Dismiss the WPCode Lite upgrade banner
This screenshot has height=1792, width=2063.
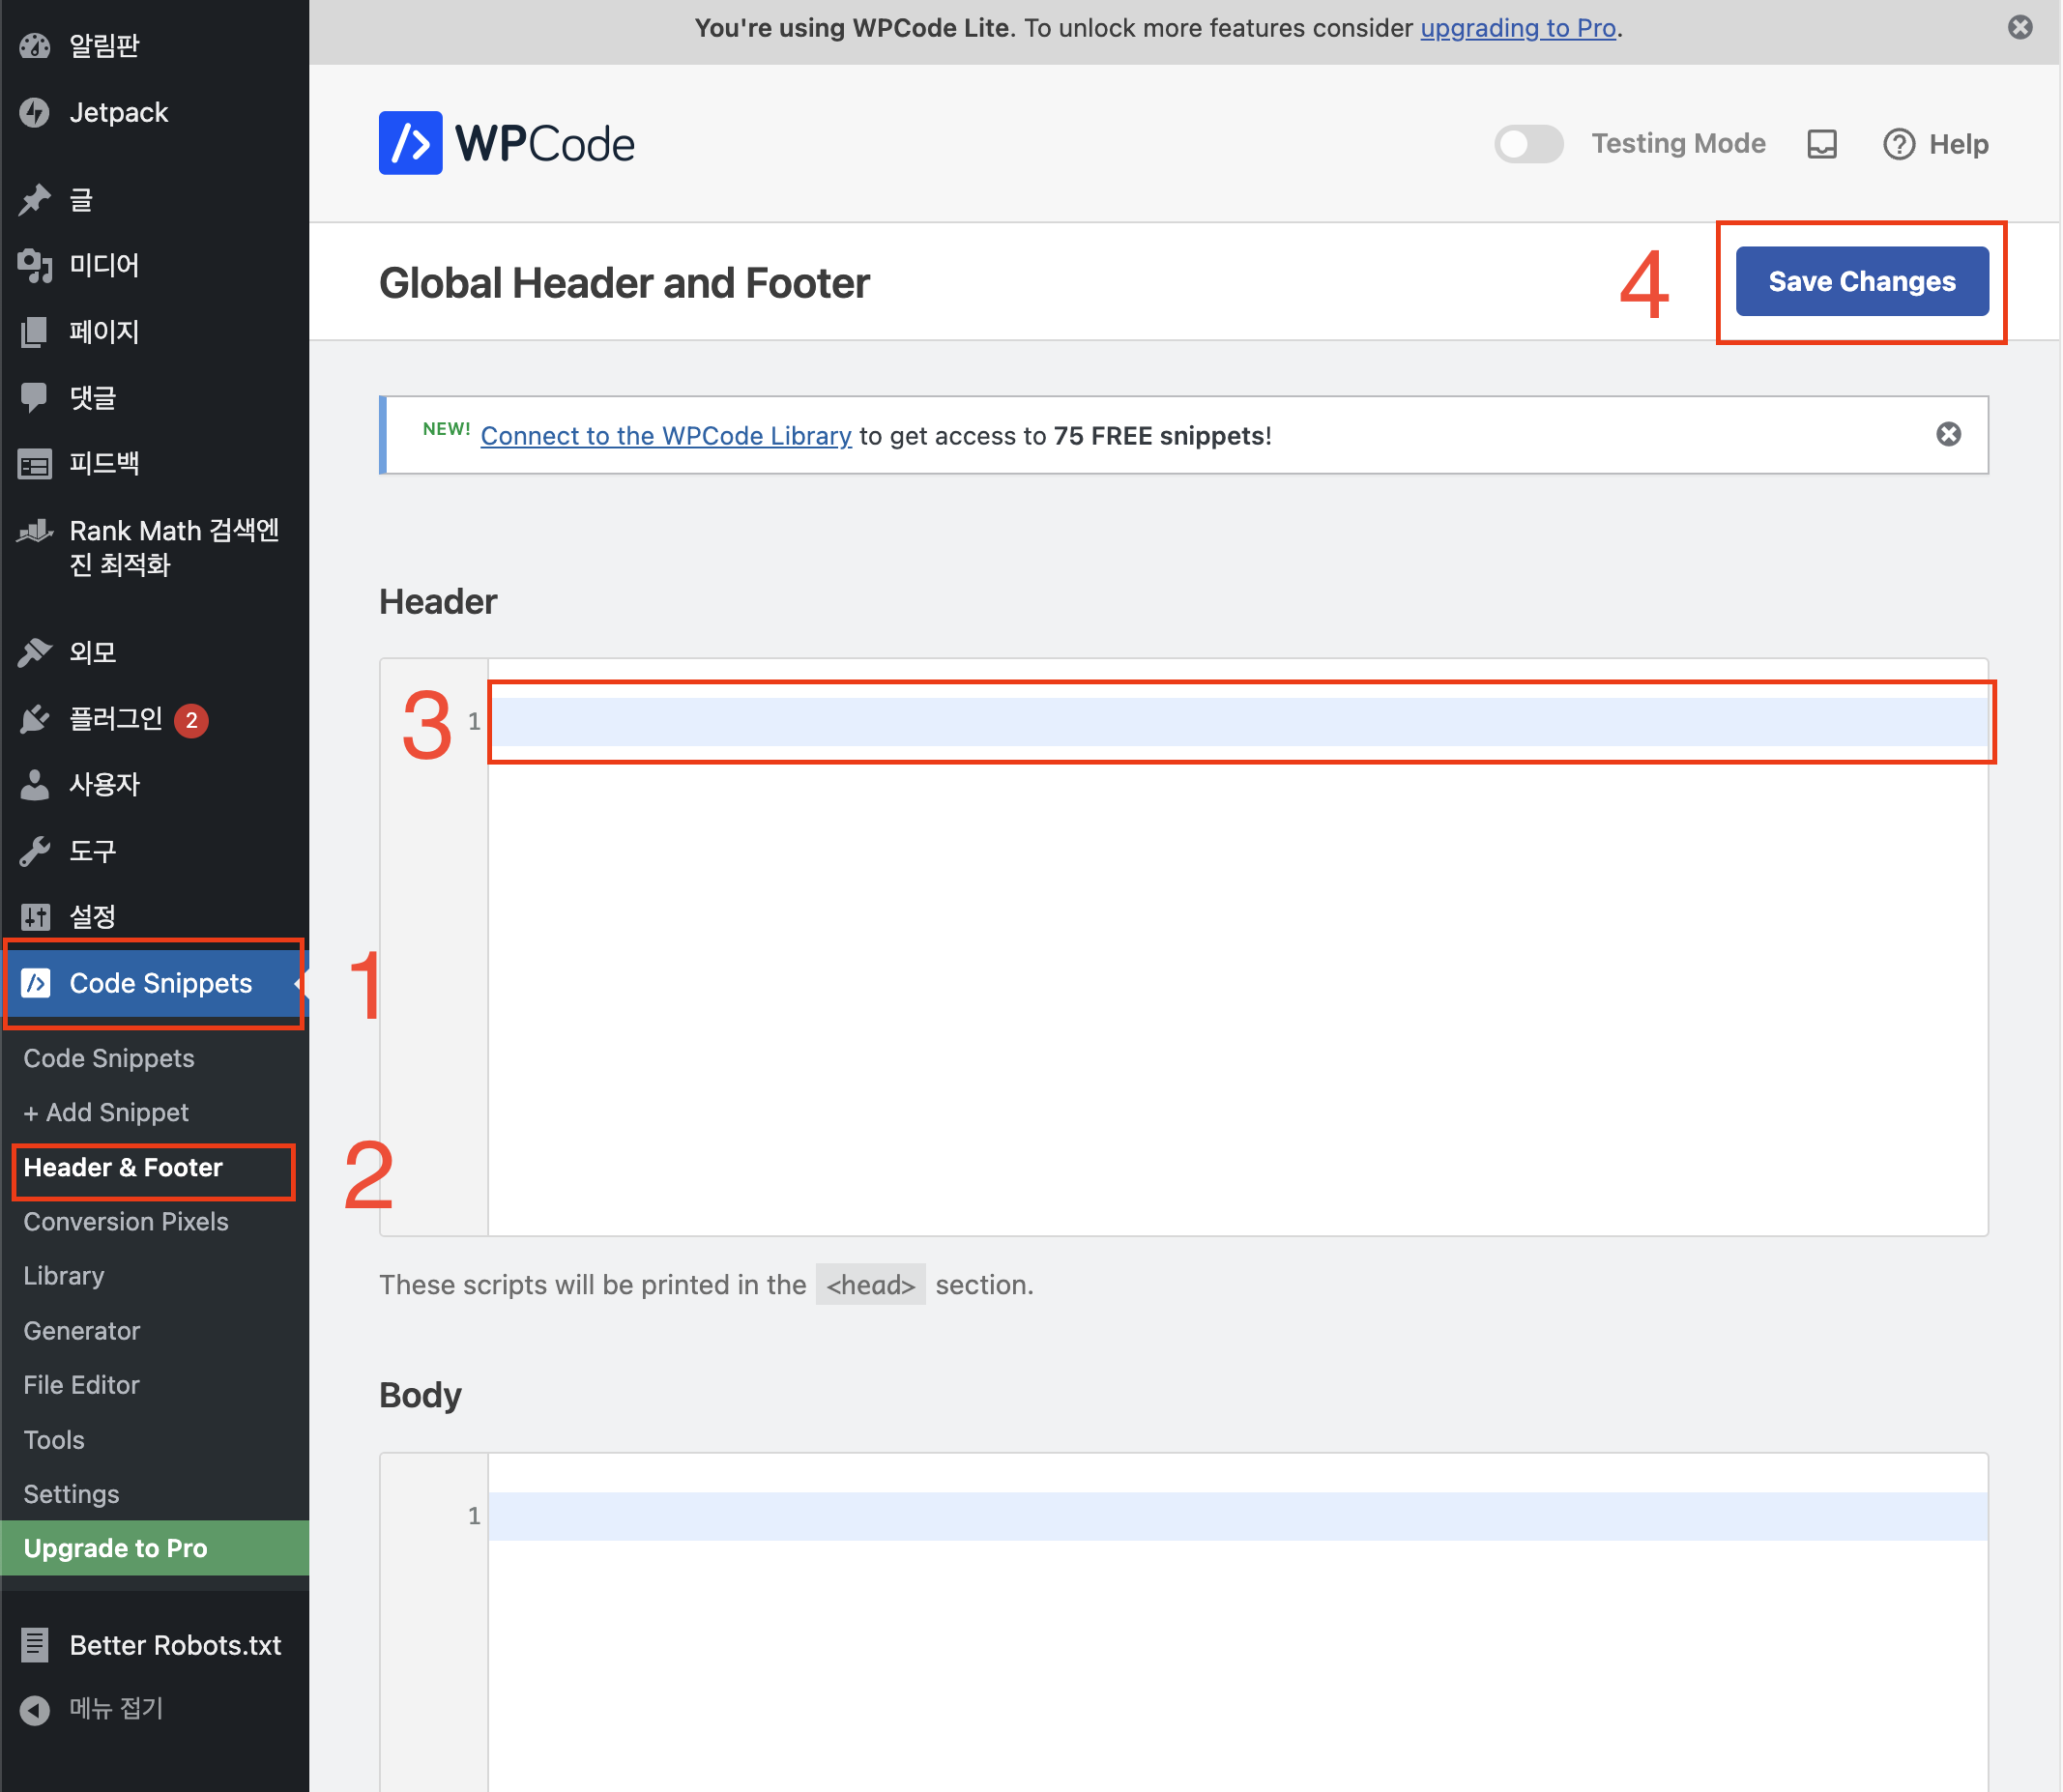tap(2019, 27)
